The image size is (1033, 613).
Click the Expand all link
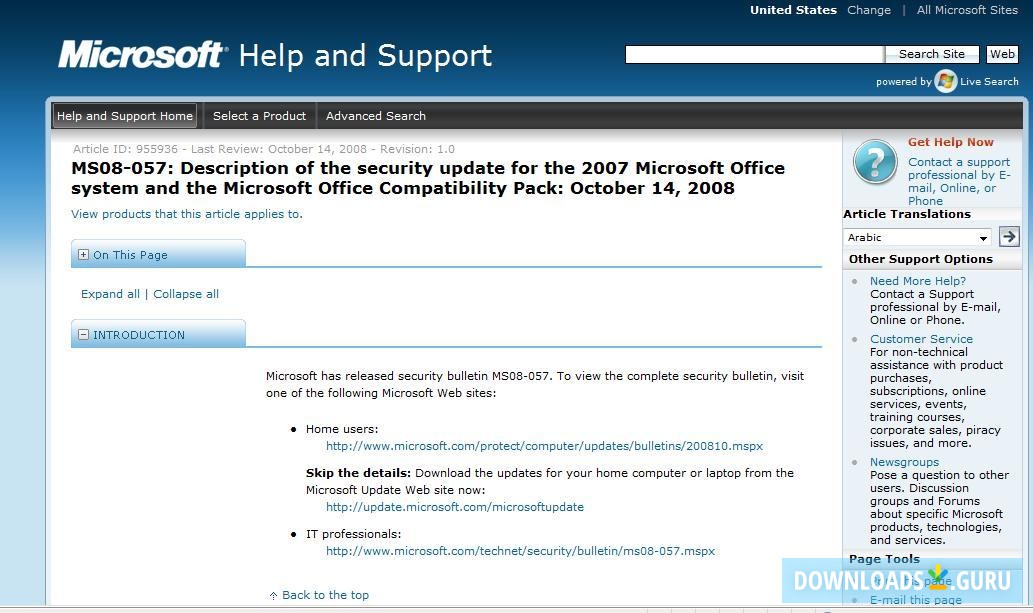tap(110, 293)
